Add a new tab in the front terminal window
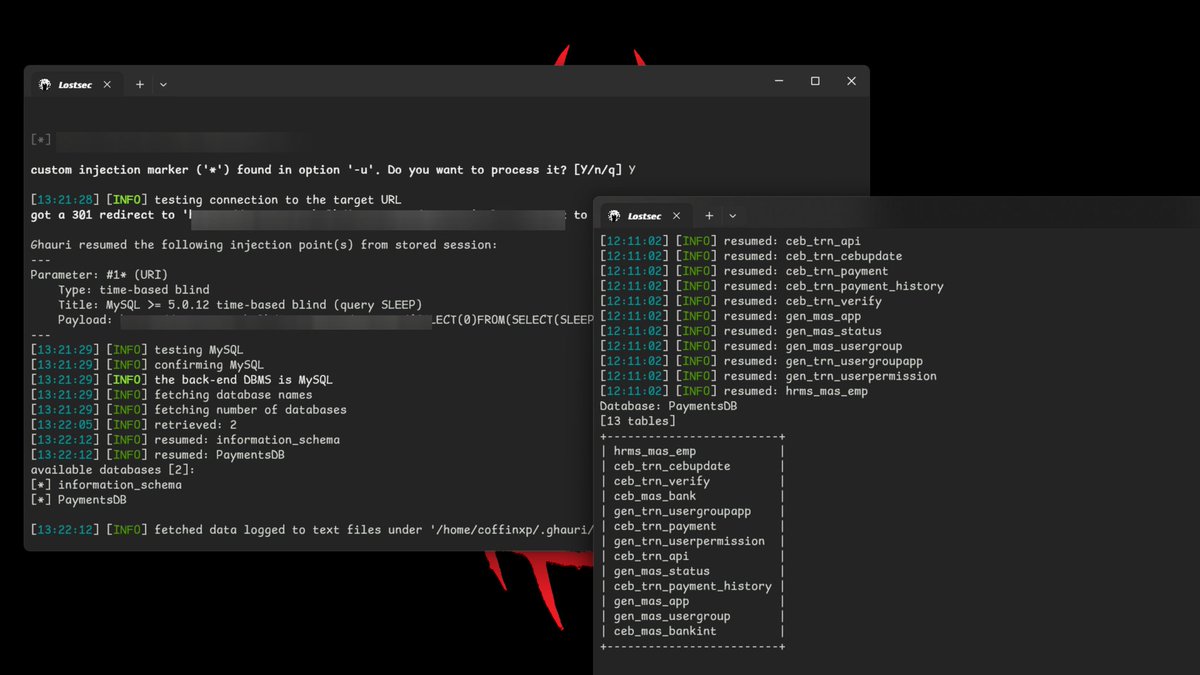1200x675 pixels. click(709, 216)
